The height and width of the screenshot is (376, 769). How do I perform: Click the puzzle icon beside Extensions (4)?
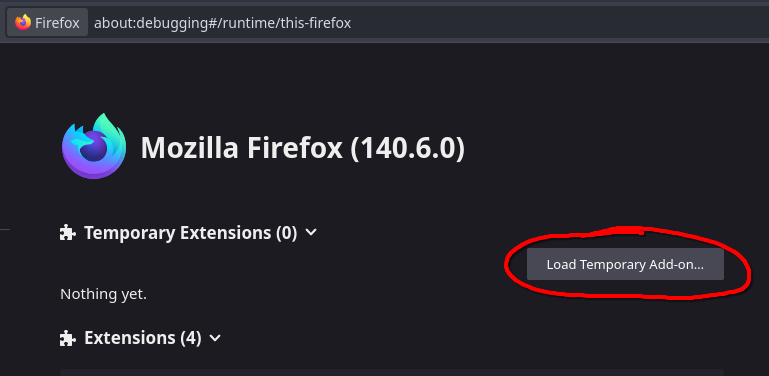pos(67,338)
